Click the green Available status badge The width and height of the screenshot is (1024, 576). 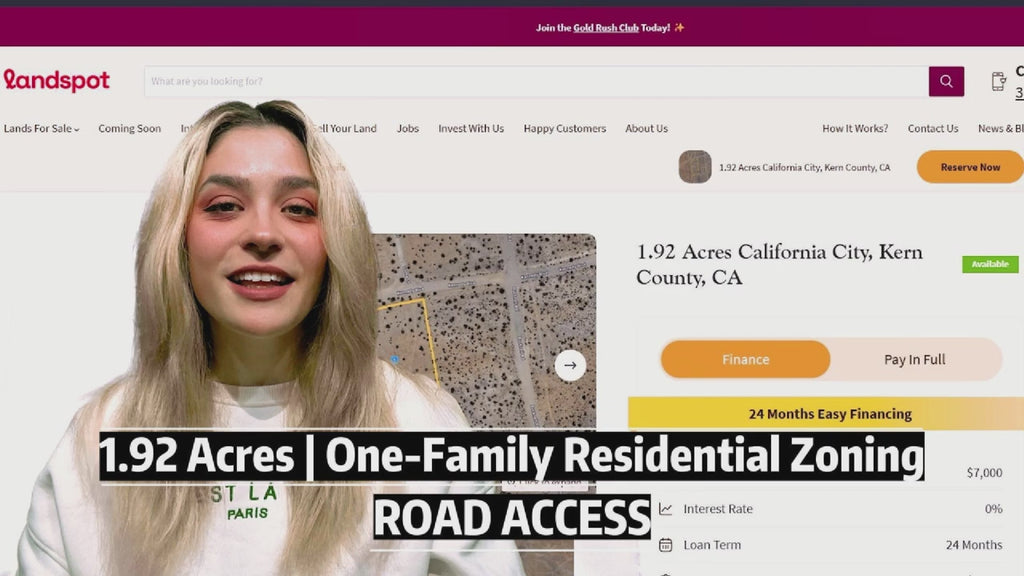click(989, 264)
